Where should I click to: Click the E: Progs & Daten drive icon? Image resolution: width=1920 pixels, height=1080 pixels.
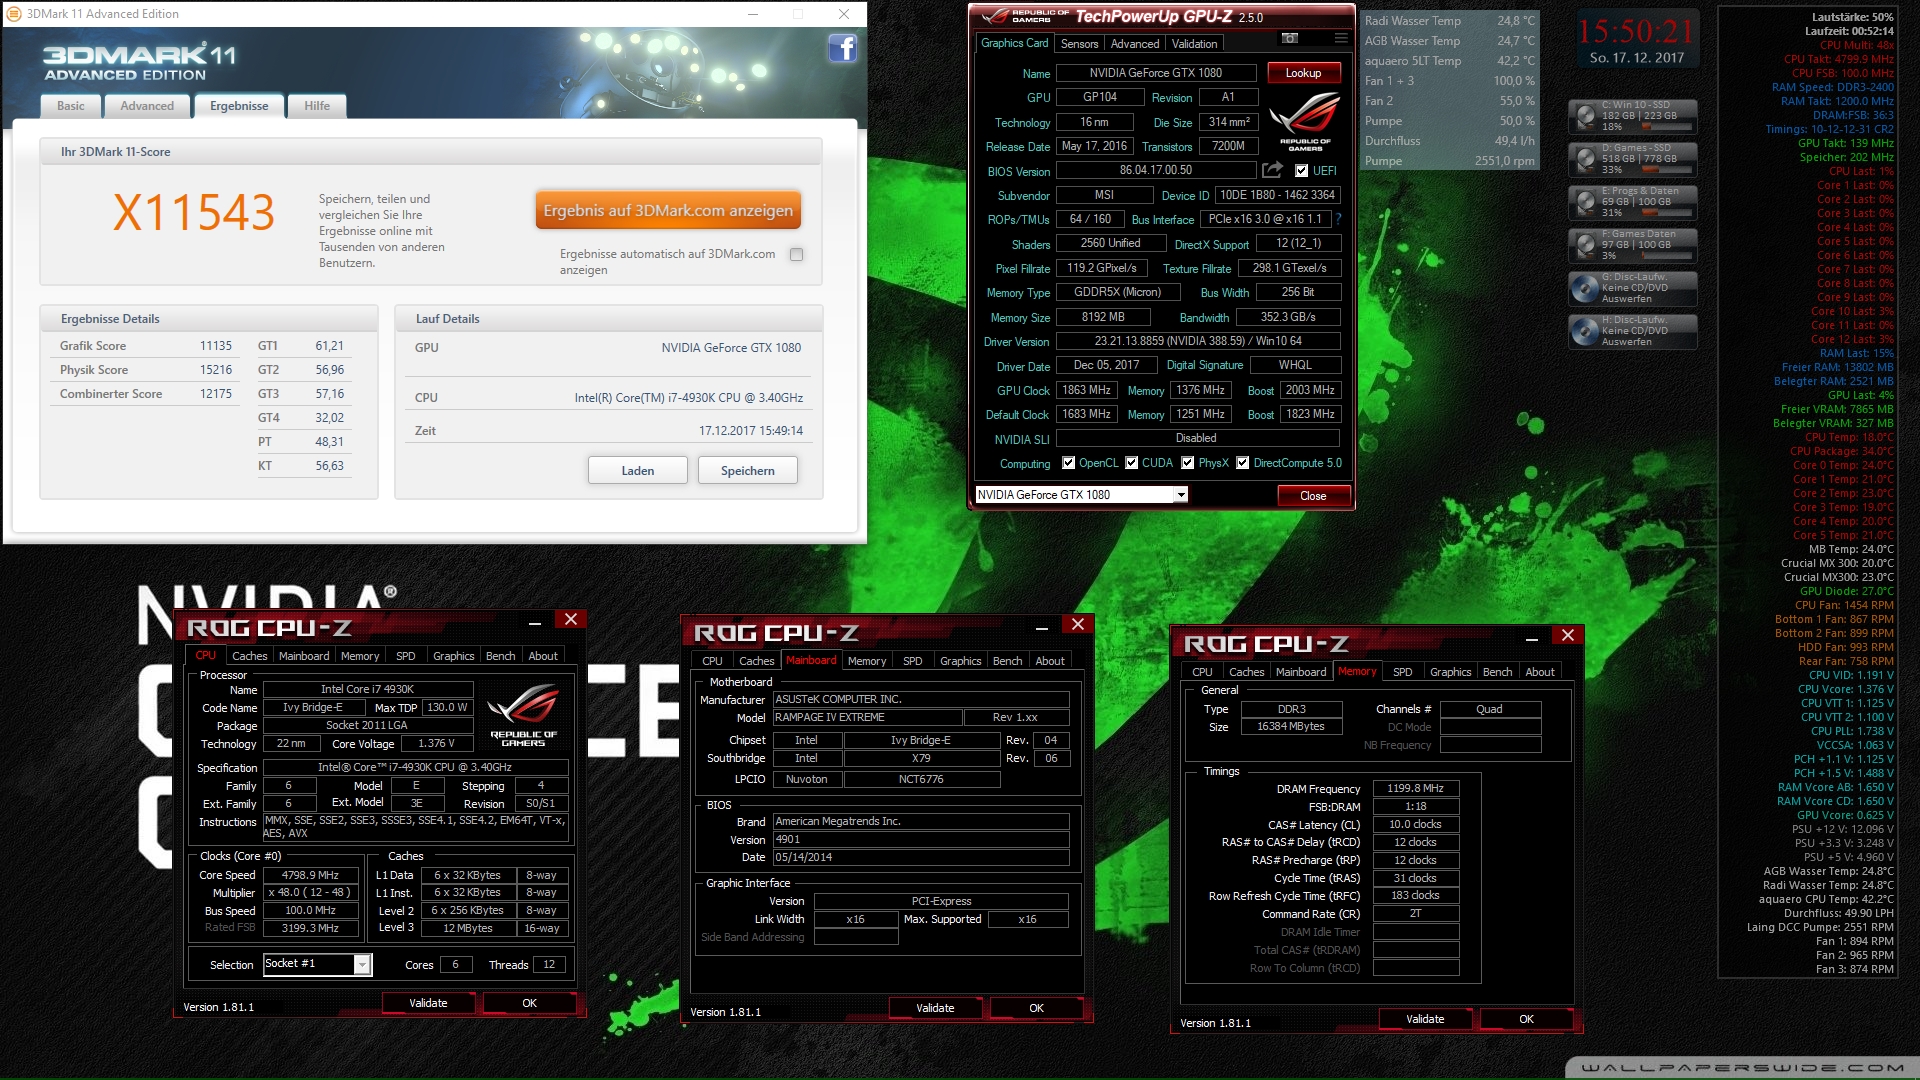tap(1586, 202)
